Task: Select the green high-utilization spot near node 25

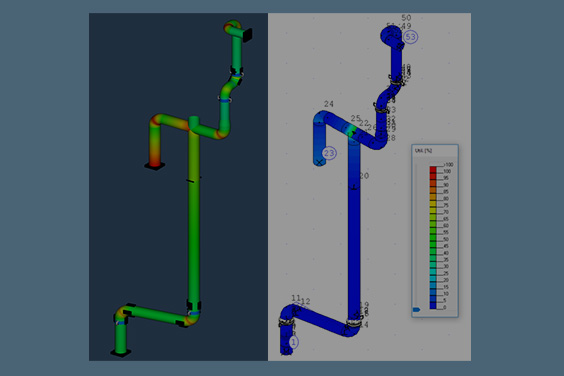Action: click(352, 130)
